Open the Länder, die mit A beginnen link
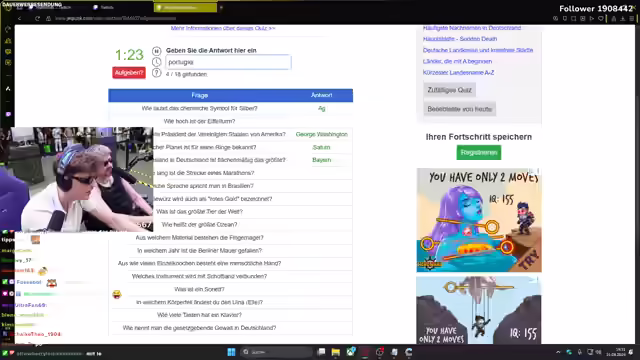The image size is (640, 360). (457, 61)
